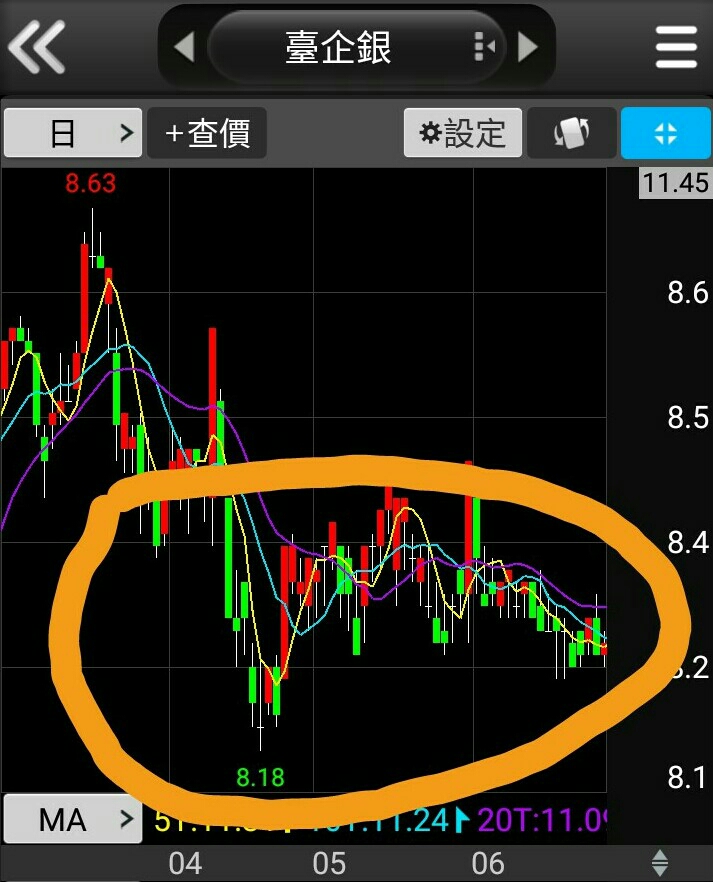Select the 臺企銀 stock name title

[x=338, y=47]
